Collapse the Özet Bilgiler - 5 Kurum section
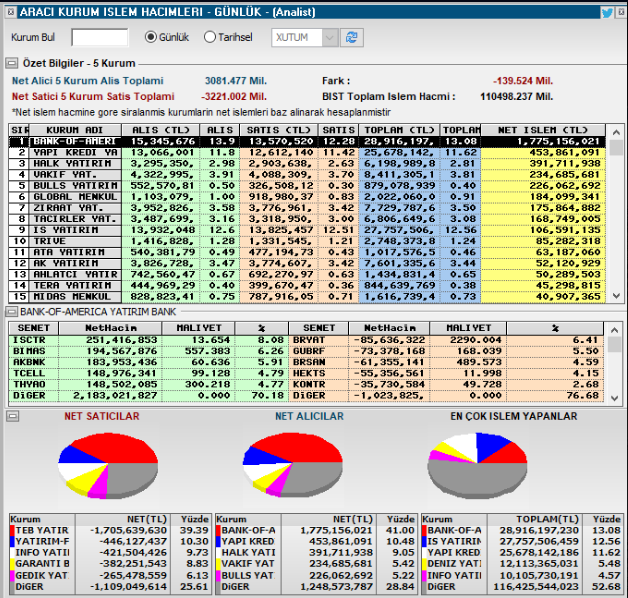628x598 pixels. pos(12,63)
